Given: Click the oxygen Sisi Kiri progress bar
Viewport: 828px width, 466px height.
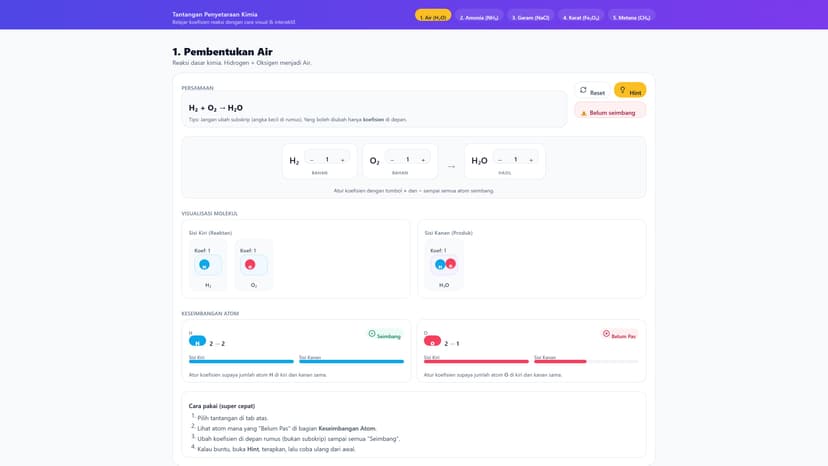Looking at the screenshot, I should pyautogui.click(x=476, y=361).
